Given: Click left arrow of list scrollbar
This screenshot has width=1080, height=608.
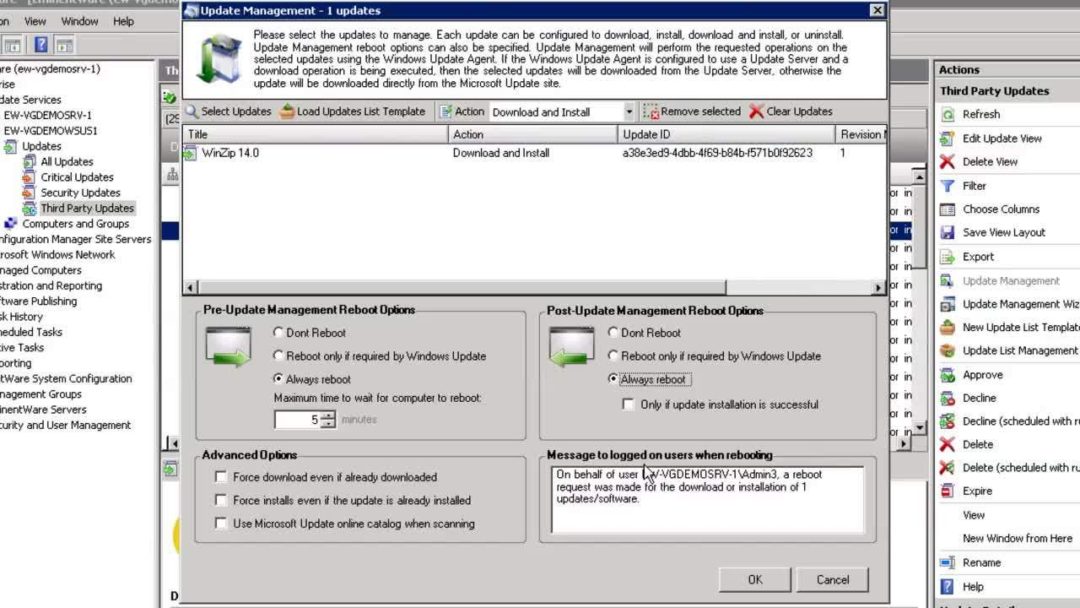Looking at the screenshot, I should (191, 287).
